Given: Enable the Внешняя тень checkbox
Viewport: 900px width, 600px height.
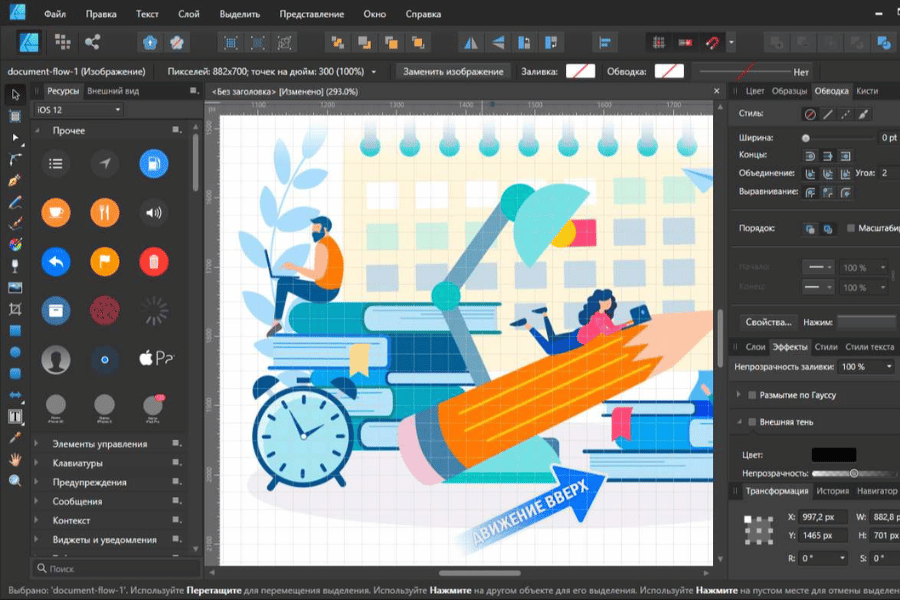Looking at the screenshot, I should point(752,422).
